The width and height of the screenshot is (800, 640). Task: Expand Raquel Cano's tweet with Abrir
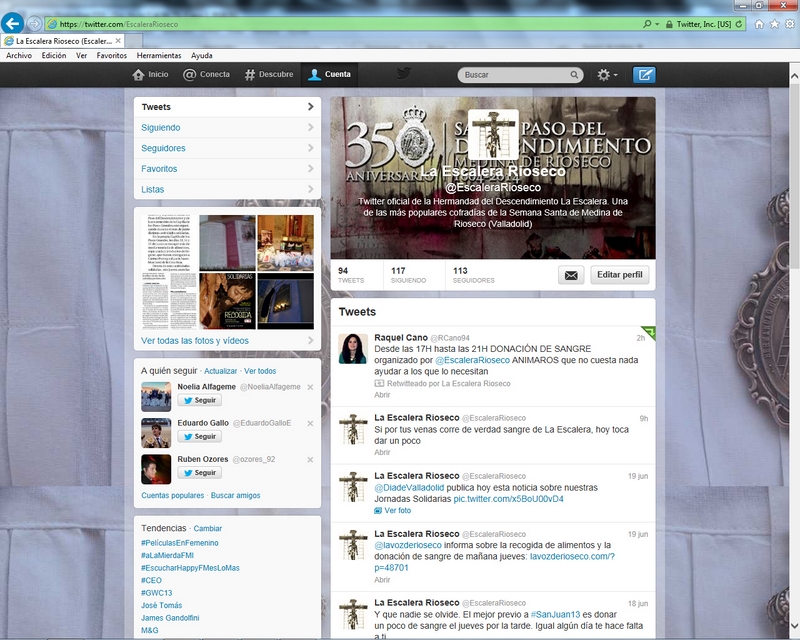382,395
